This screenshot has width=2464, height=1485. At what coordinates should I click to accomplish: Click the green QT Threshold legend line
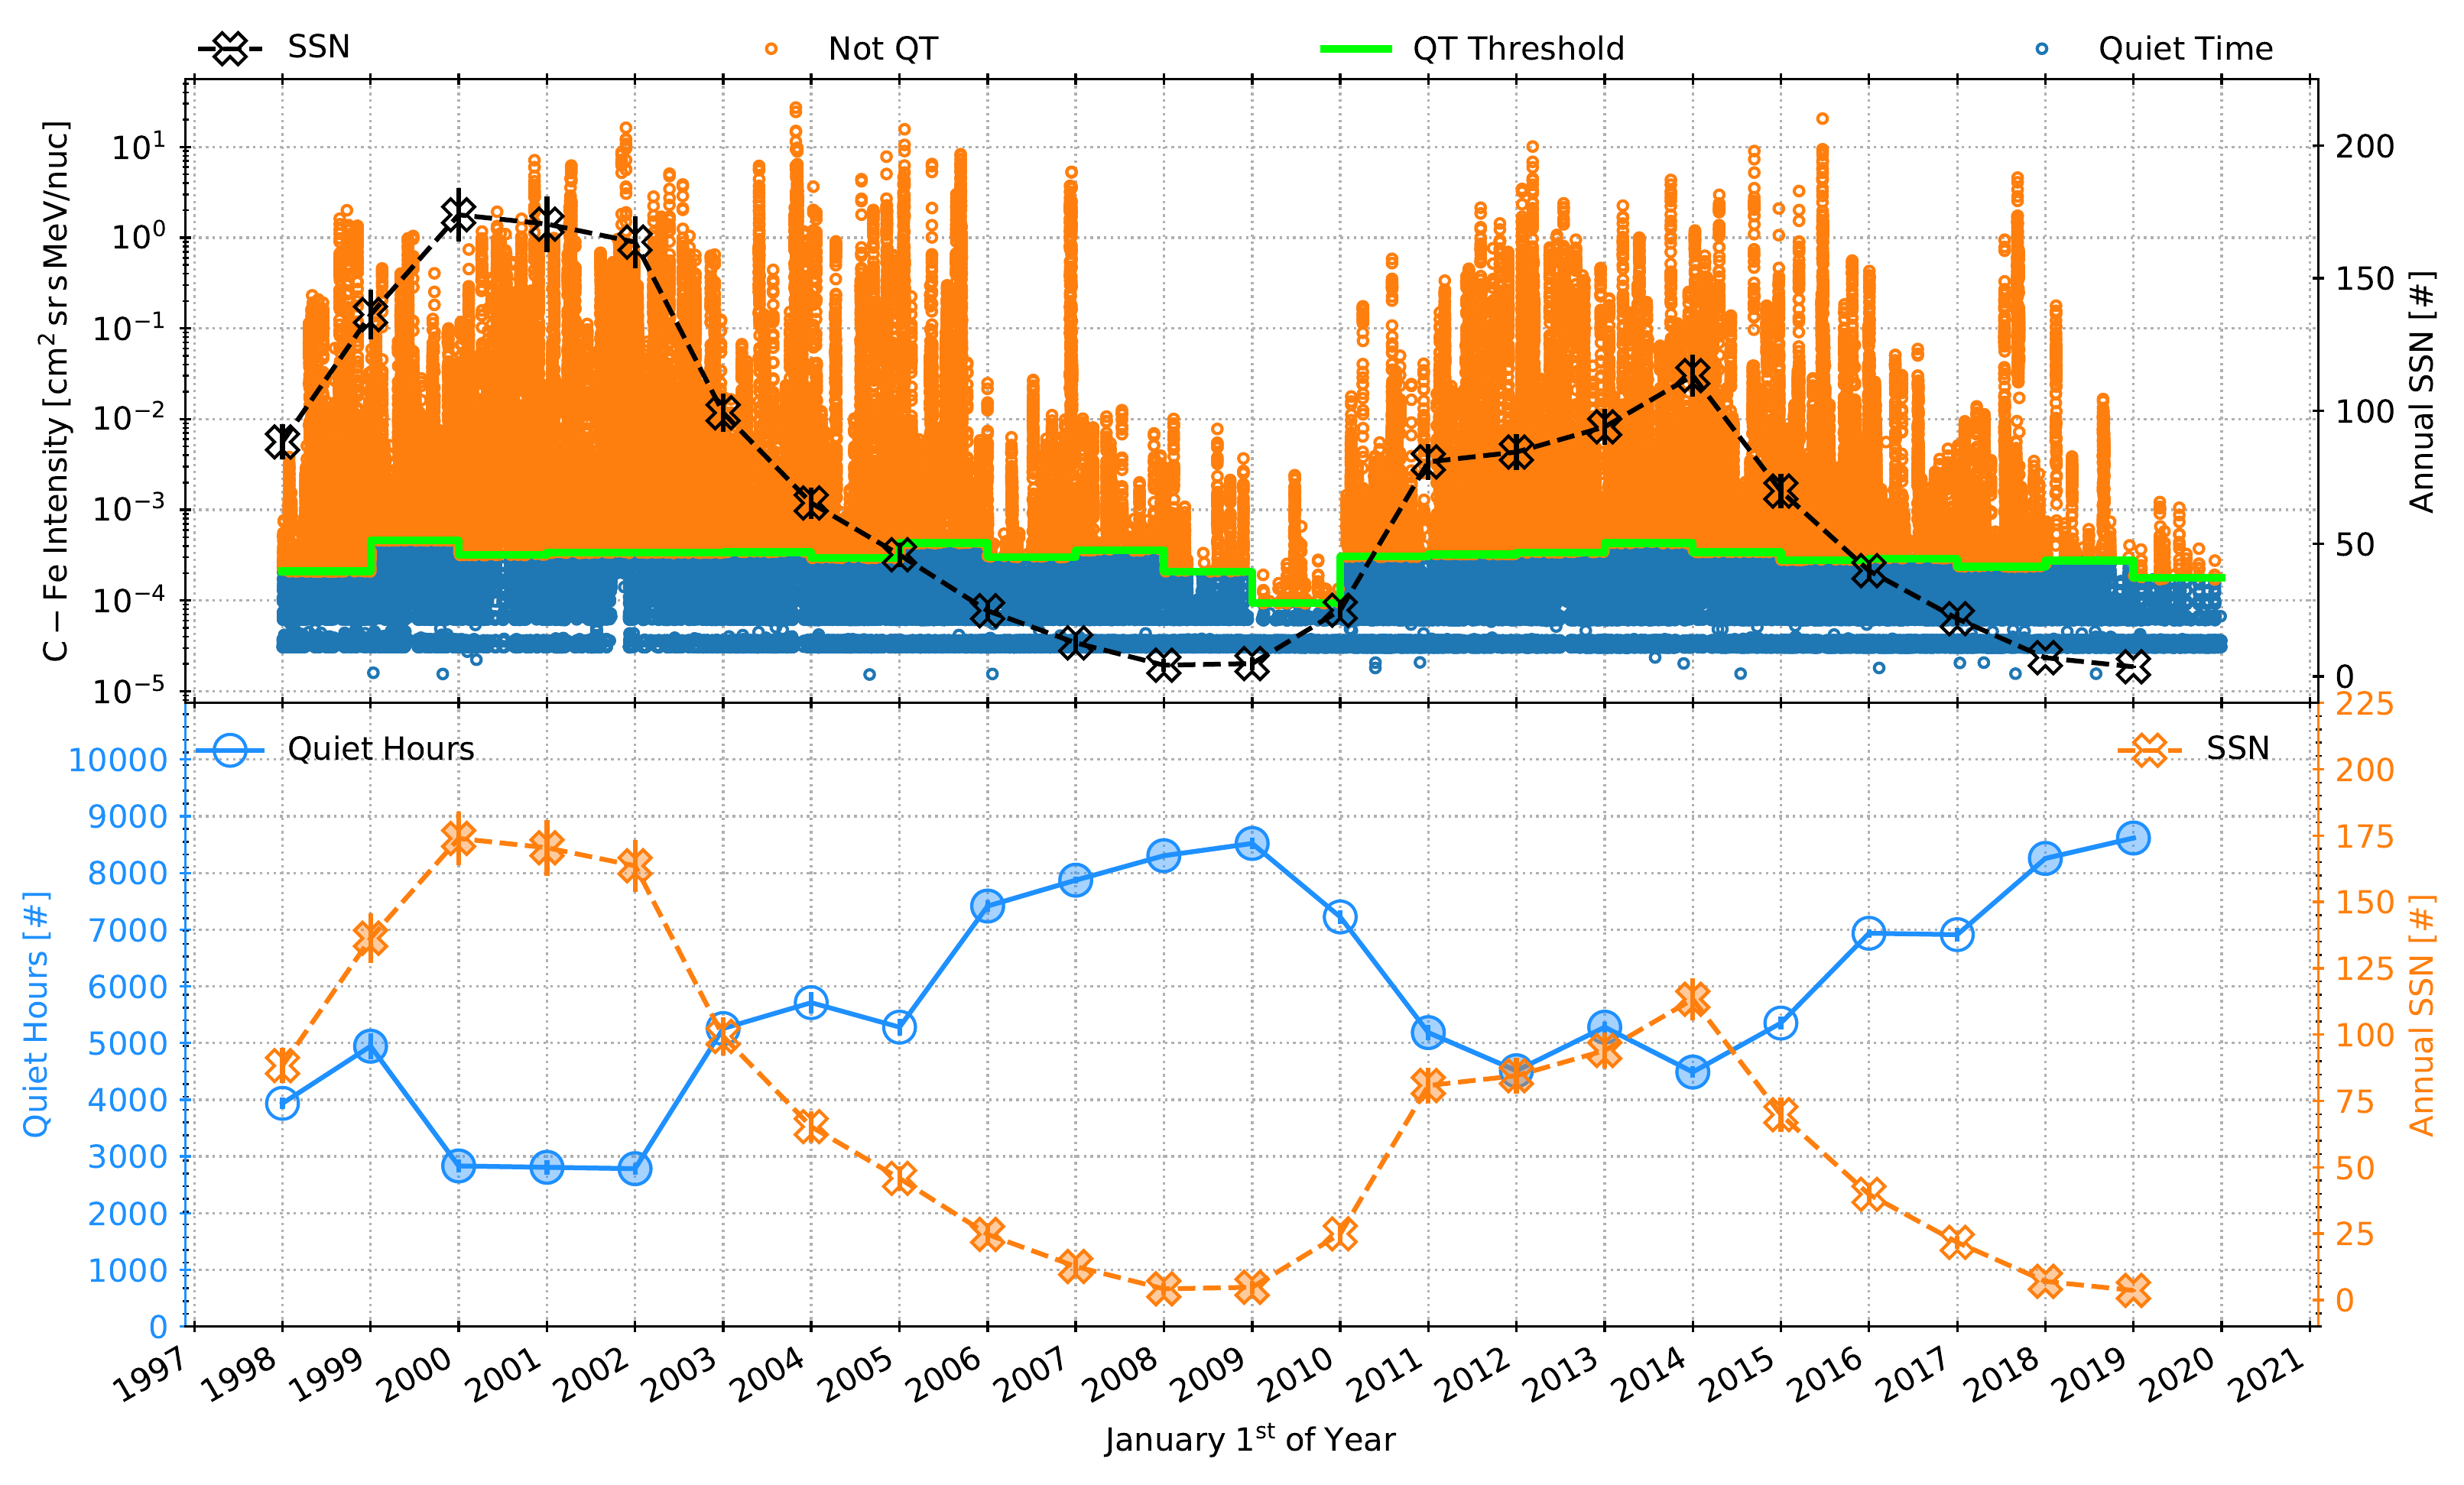pos(1355,48)
